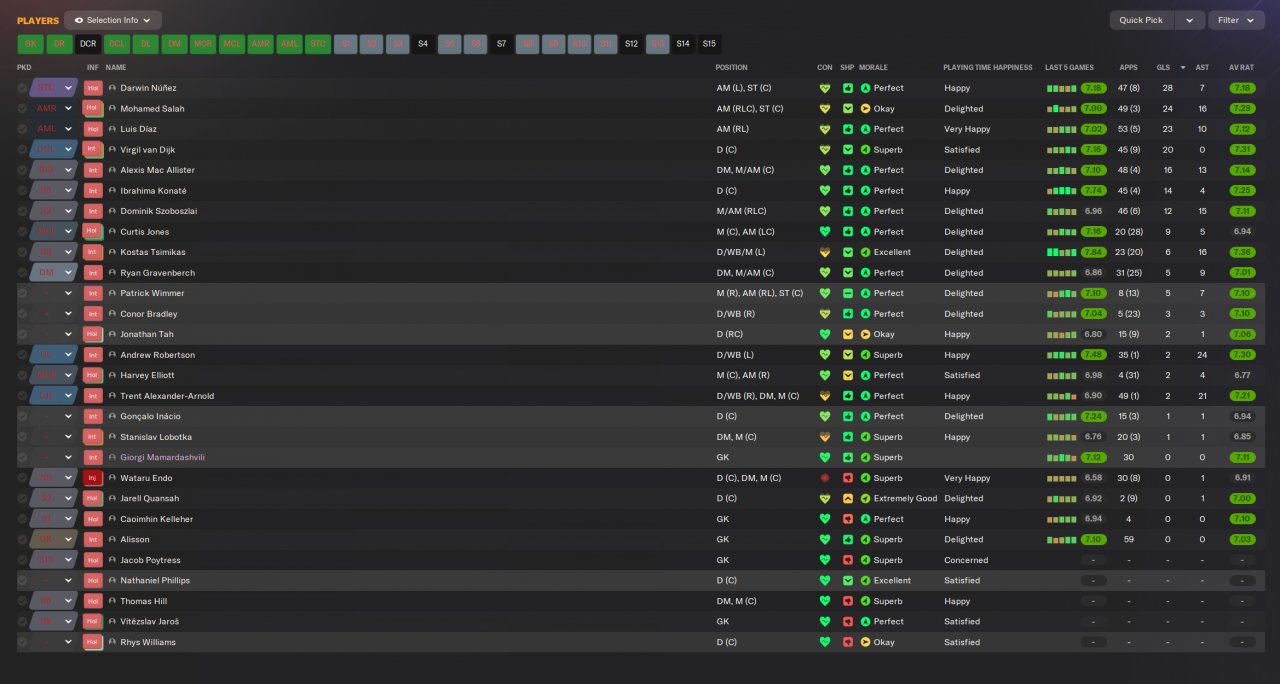
Task: Select the STC position tab
Action: (x=318, y=44)
